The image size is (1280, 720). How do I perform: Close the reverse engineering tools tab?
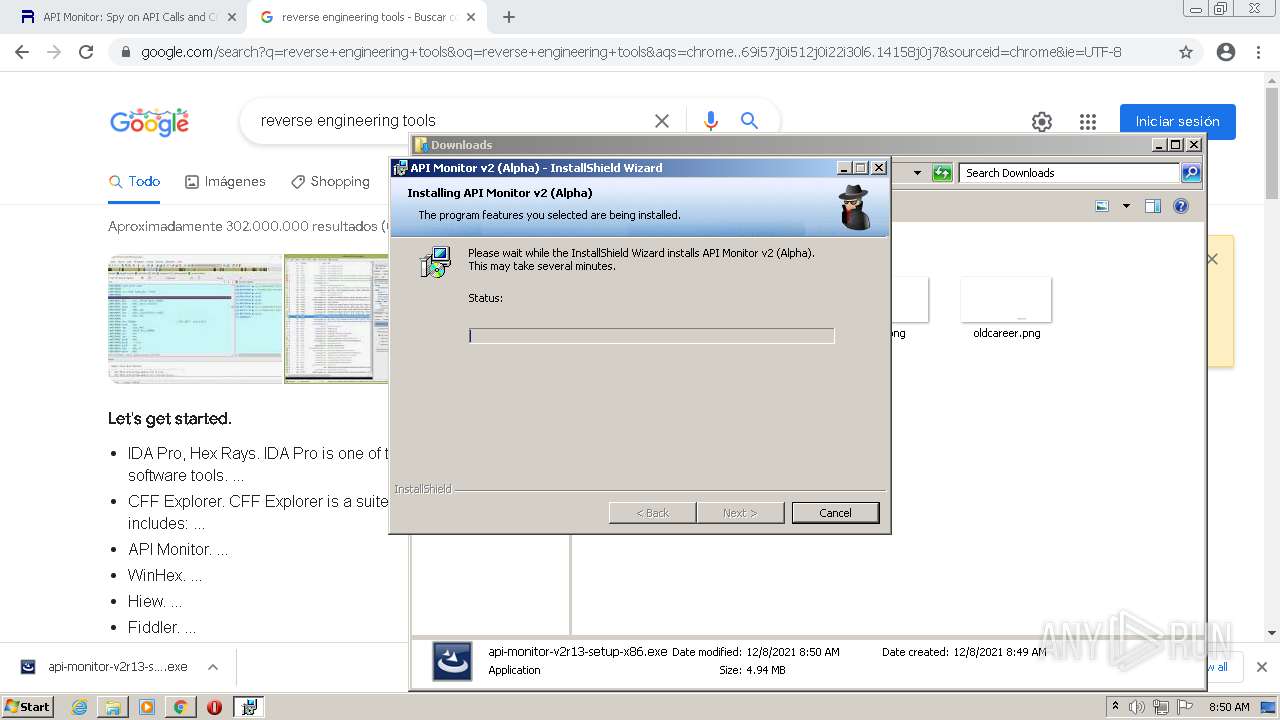pyautogui.click(x=471, y=17)
